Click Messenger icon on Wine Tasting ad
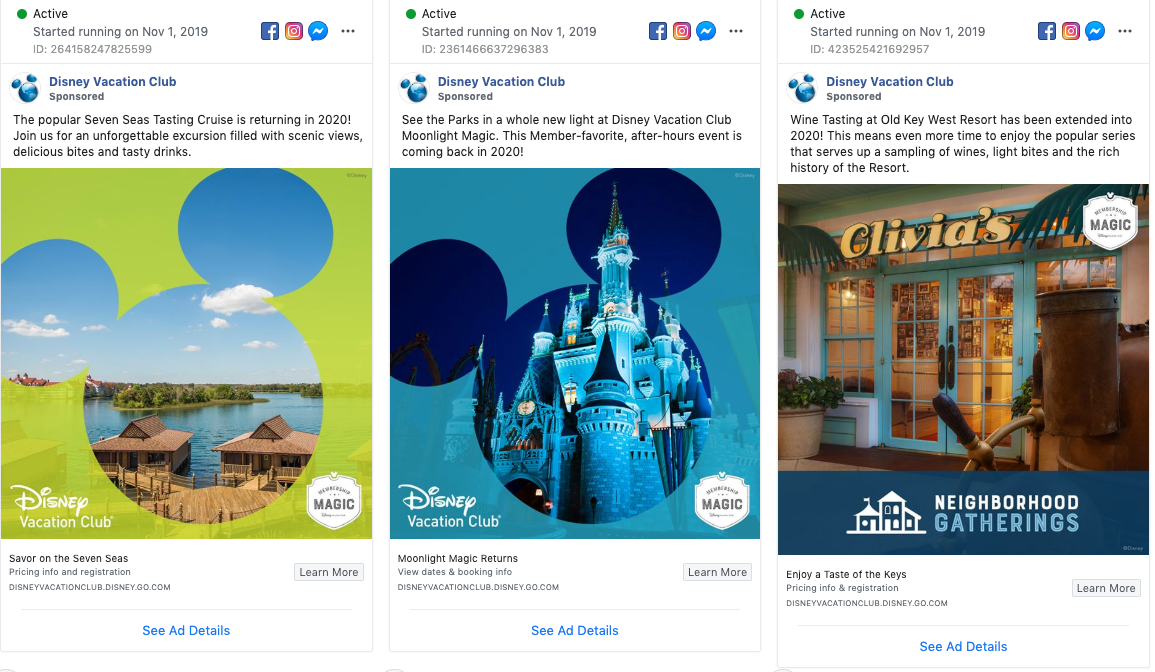The width and height of the screenshot is (1155, 672). tap(1095, 32)
